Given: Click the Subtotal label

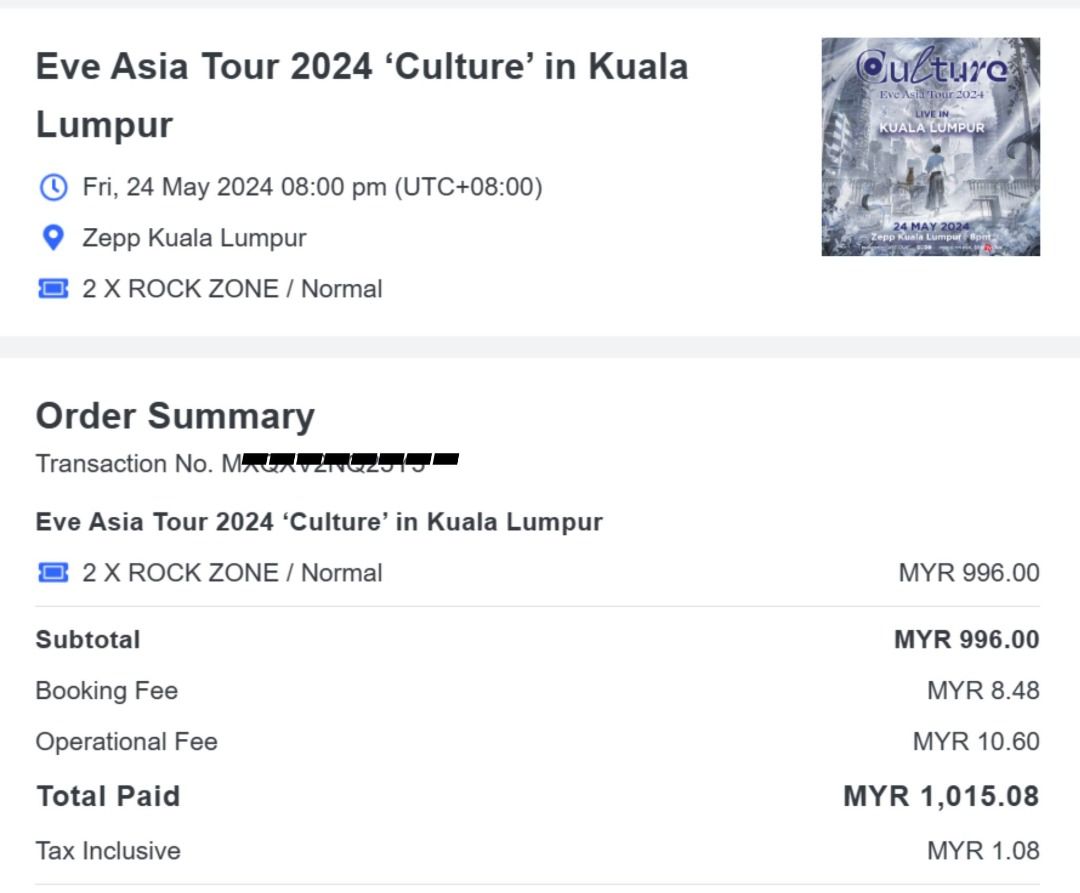Looking at the screenshot, I should [x=88, y=640].
